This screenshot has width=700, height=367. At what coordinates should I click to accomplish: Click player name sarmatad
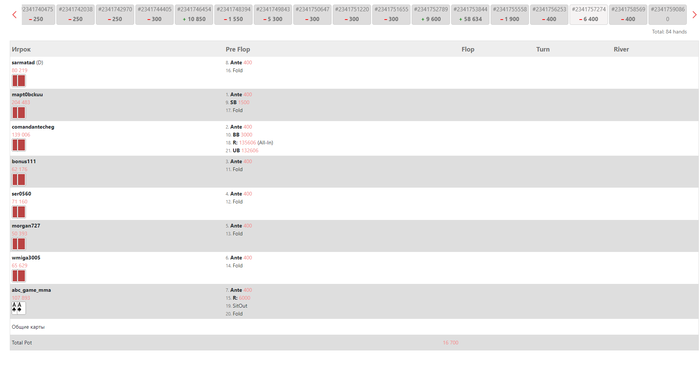click(23, 63)
